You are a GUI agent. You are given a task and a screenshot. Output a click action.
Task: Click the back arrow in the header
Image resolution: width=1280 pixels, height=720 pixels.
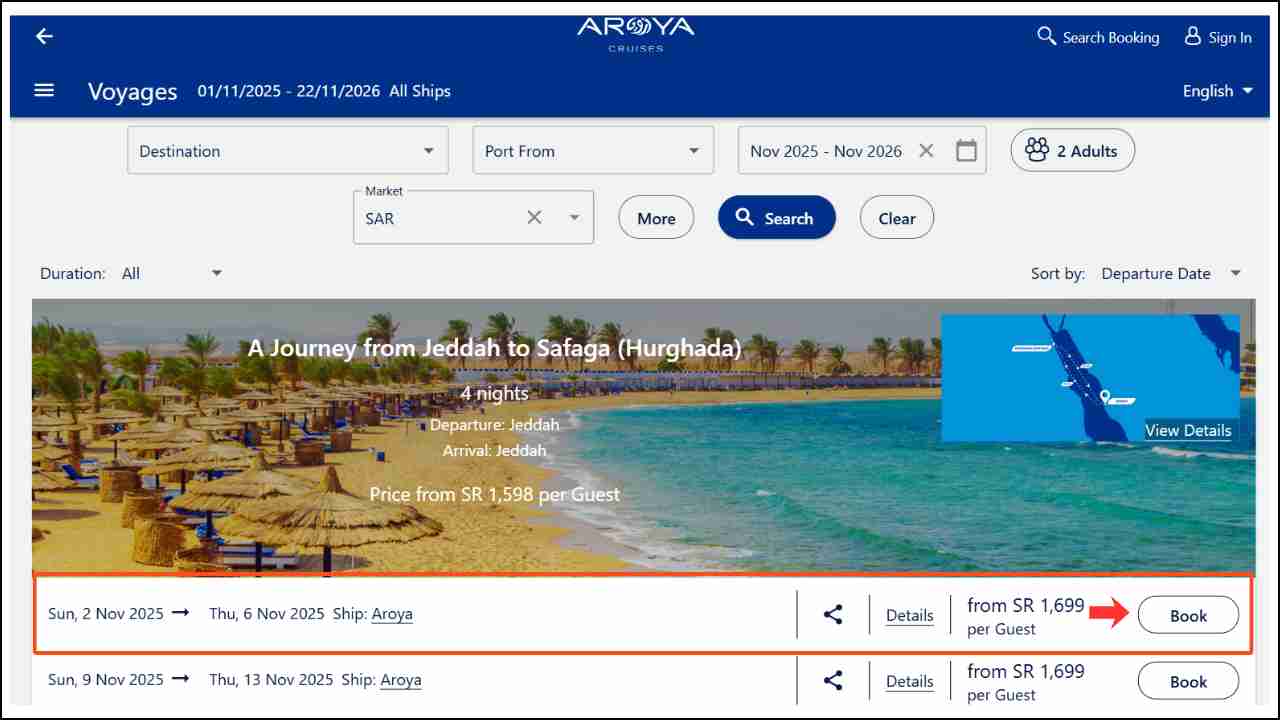[43, 36]
